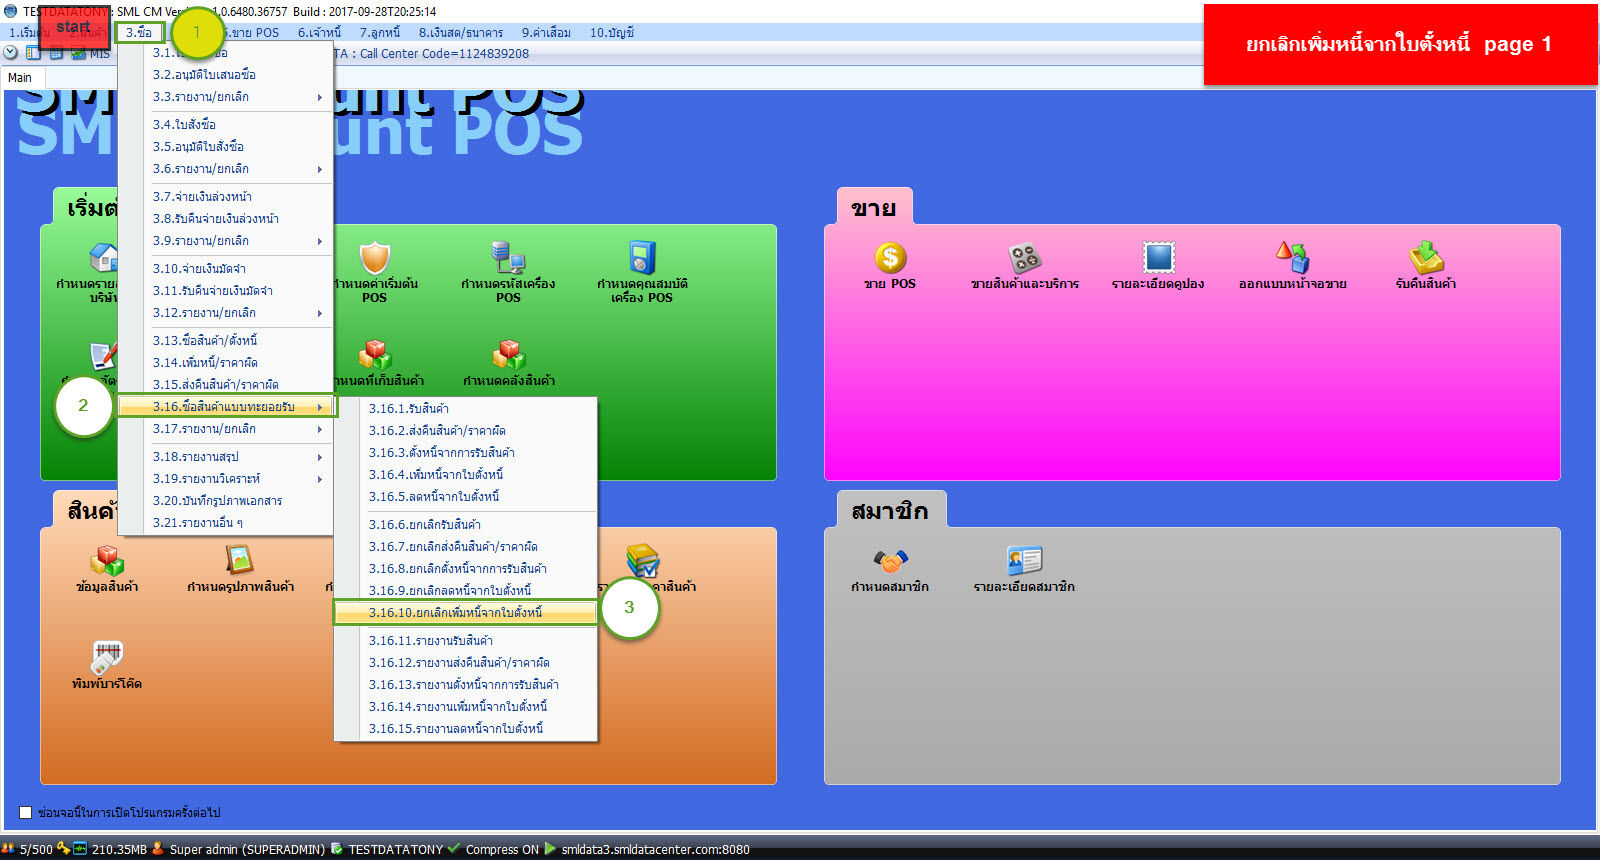The image size is (1600, 860).
Task: Select 3.7.จ่ายเงินล่วงหน้า menu entry
Action: click(x=225, y=197)
